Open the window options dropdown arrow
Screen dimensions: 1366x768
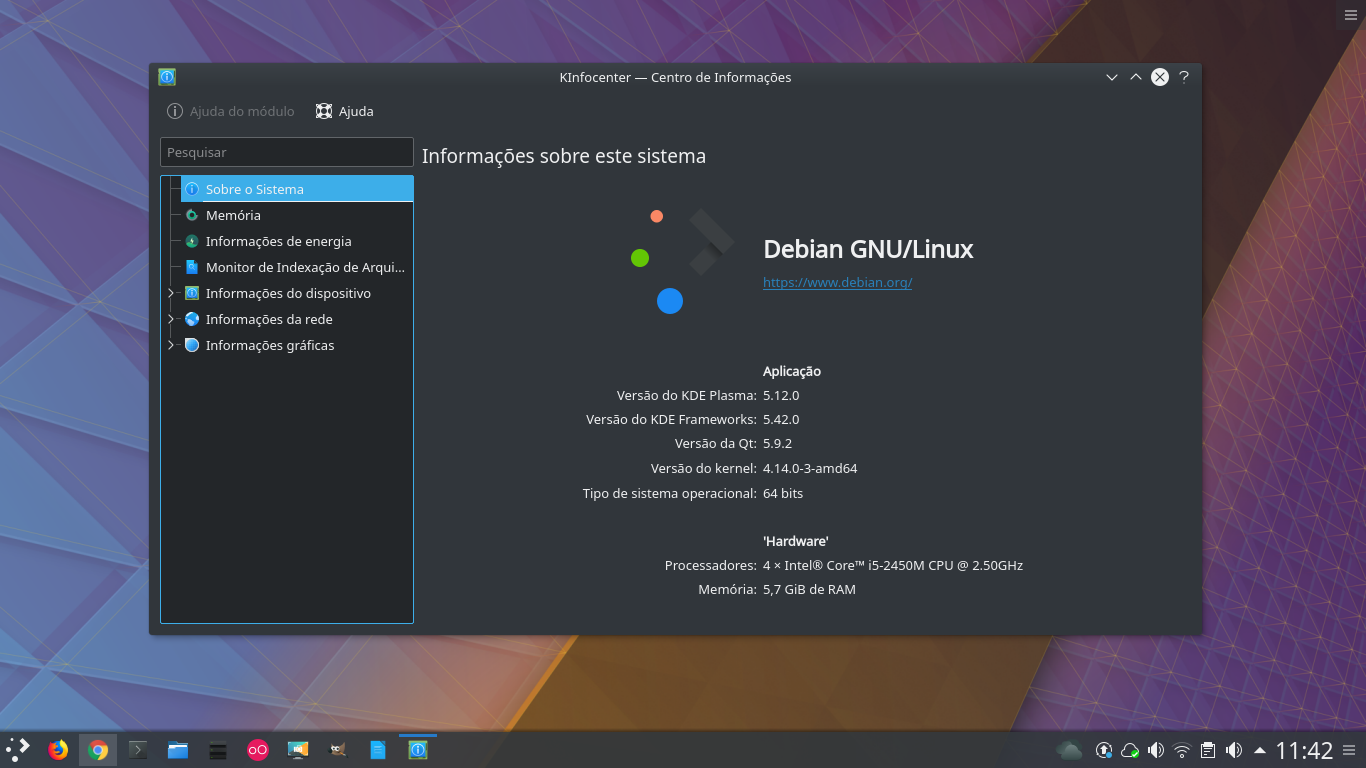coord(1112,77)
